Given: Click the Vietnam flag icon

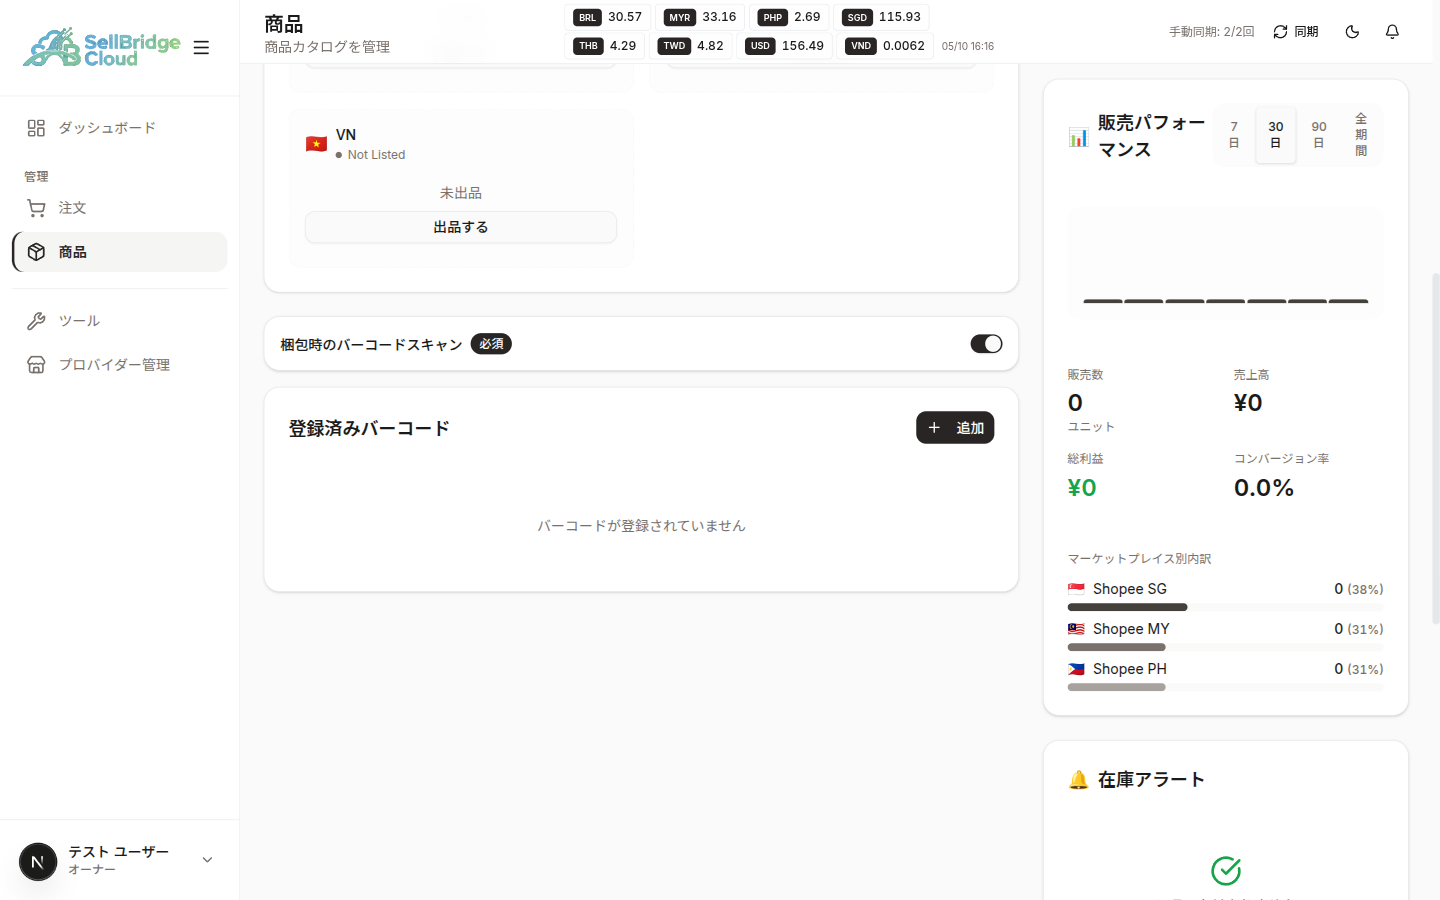Looking at the screenshot, I should coord(316,144).
